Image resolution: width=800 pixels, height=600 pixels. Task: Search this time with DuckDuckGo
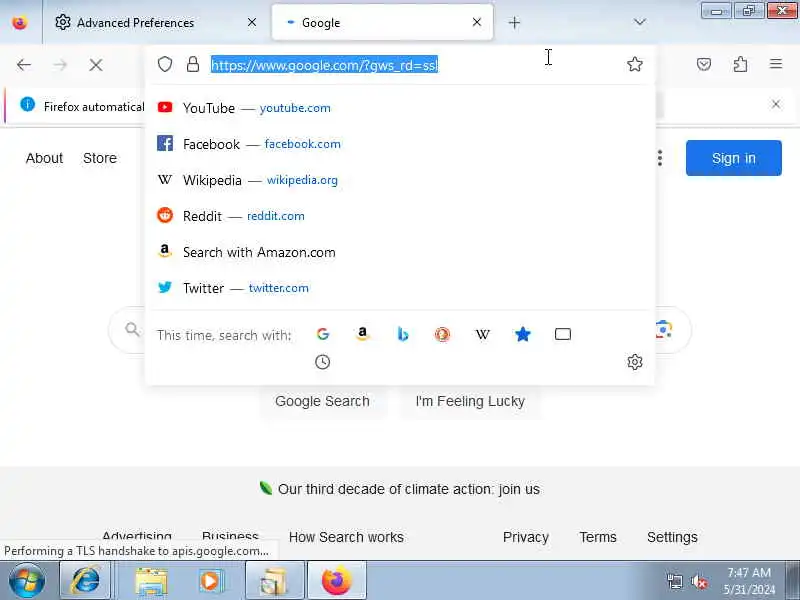[x=442, y=334]
